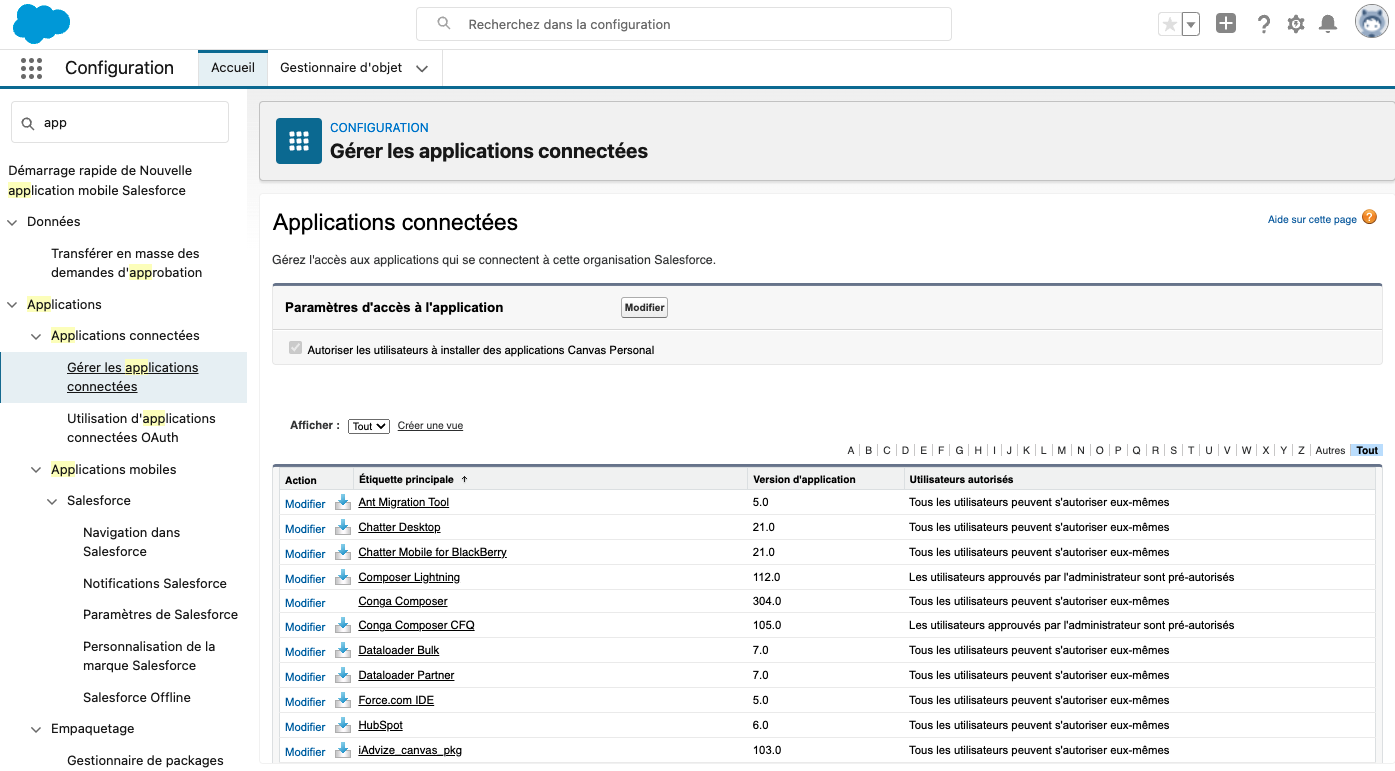Collapse the Données tree section
Viewport: 1395px width, 771px height.
tap(12, 222)
